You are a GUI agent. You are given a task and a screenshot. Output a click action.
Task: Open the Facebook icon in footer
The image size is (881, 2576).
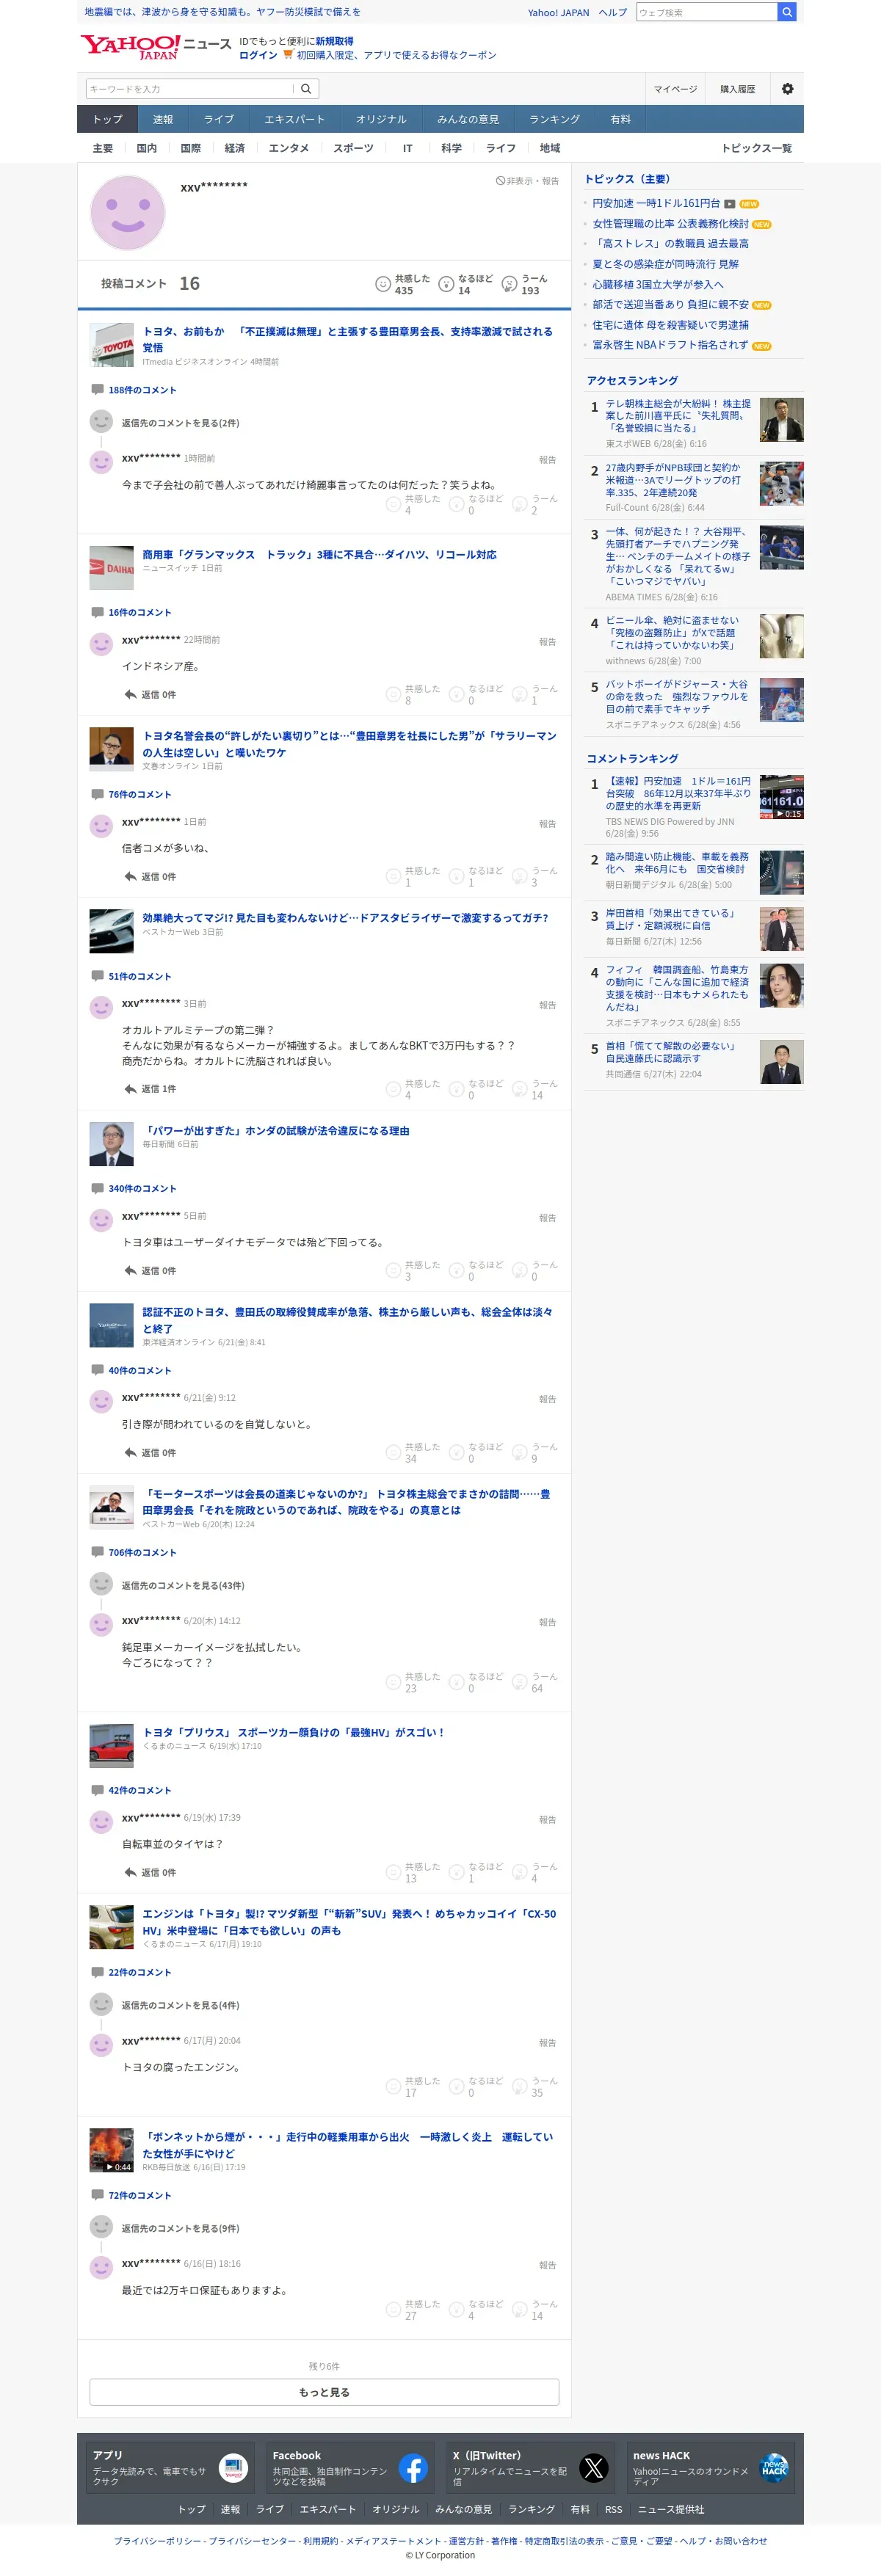pyautogui.click(x=413, y=2468)
